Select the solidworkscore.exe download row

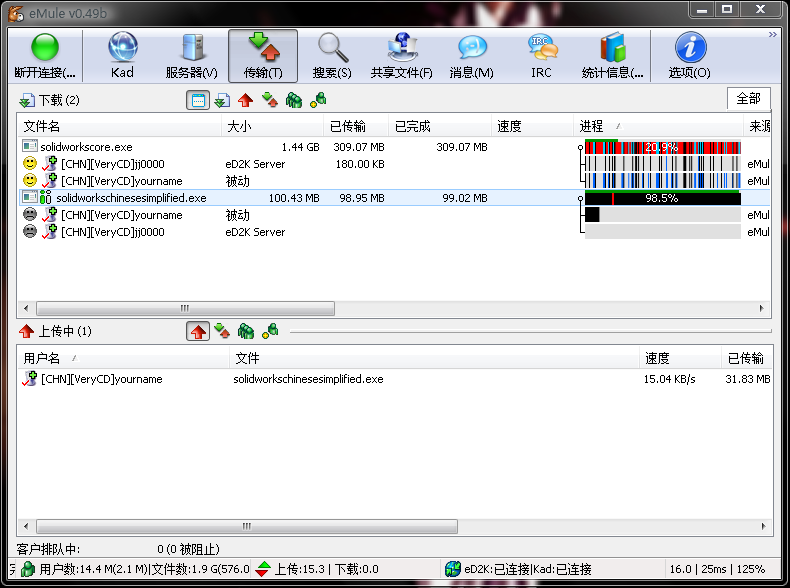(x=394, y=147)
